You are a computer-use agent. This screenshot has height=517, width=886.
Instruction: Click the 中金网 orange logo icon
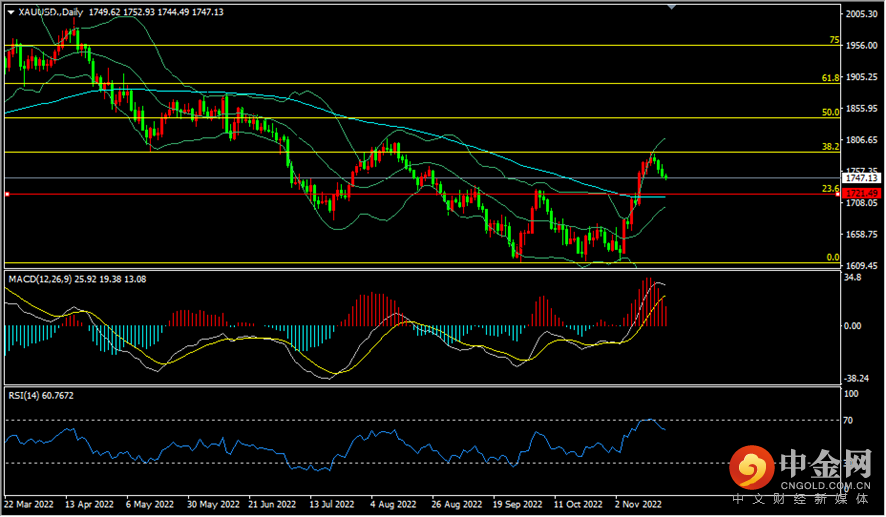click(751, 467)
